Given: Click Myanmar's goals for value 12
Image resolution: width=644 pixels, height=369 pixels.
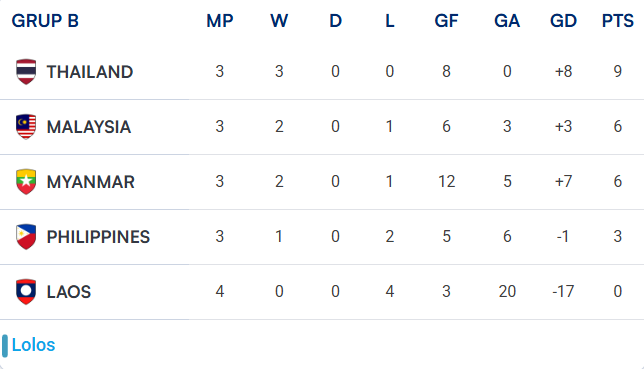Looking at the screenshot, I should (x=446, y=181).
